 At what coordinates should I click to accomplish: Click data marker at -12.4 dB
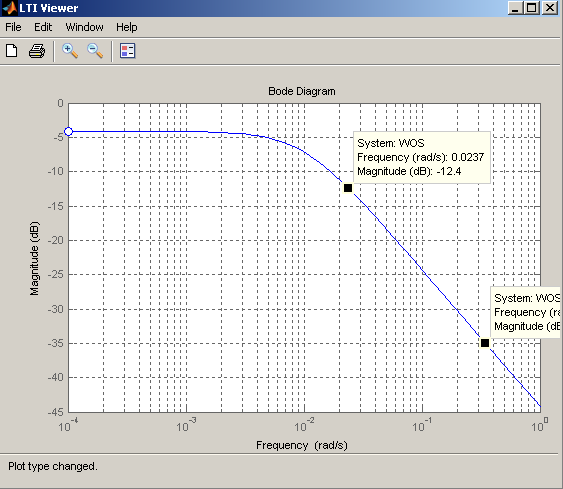click(x=348, y=188)
